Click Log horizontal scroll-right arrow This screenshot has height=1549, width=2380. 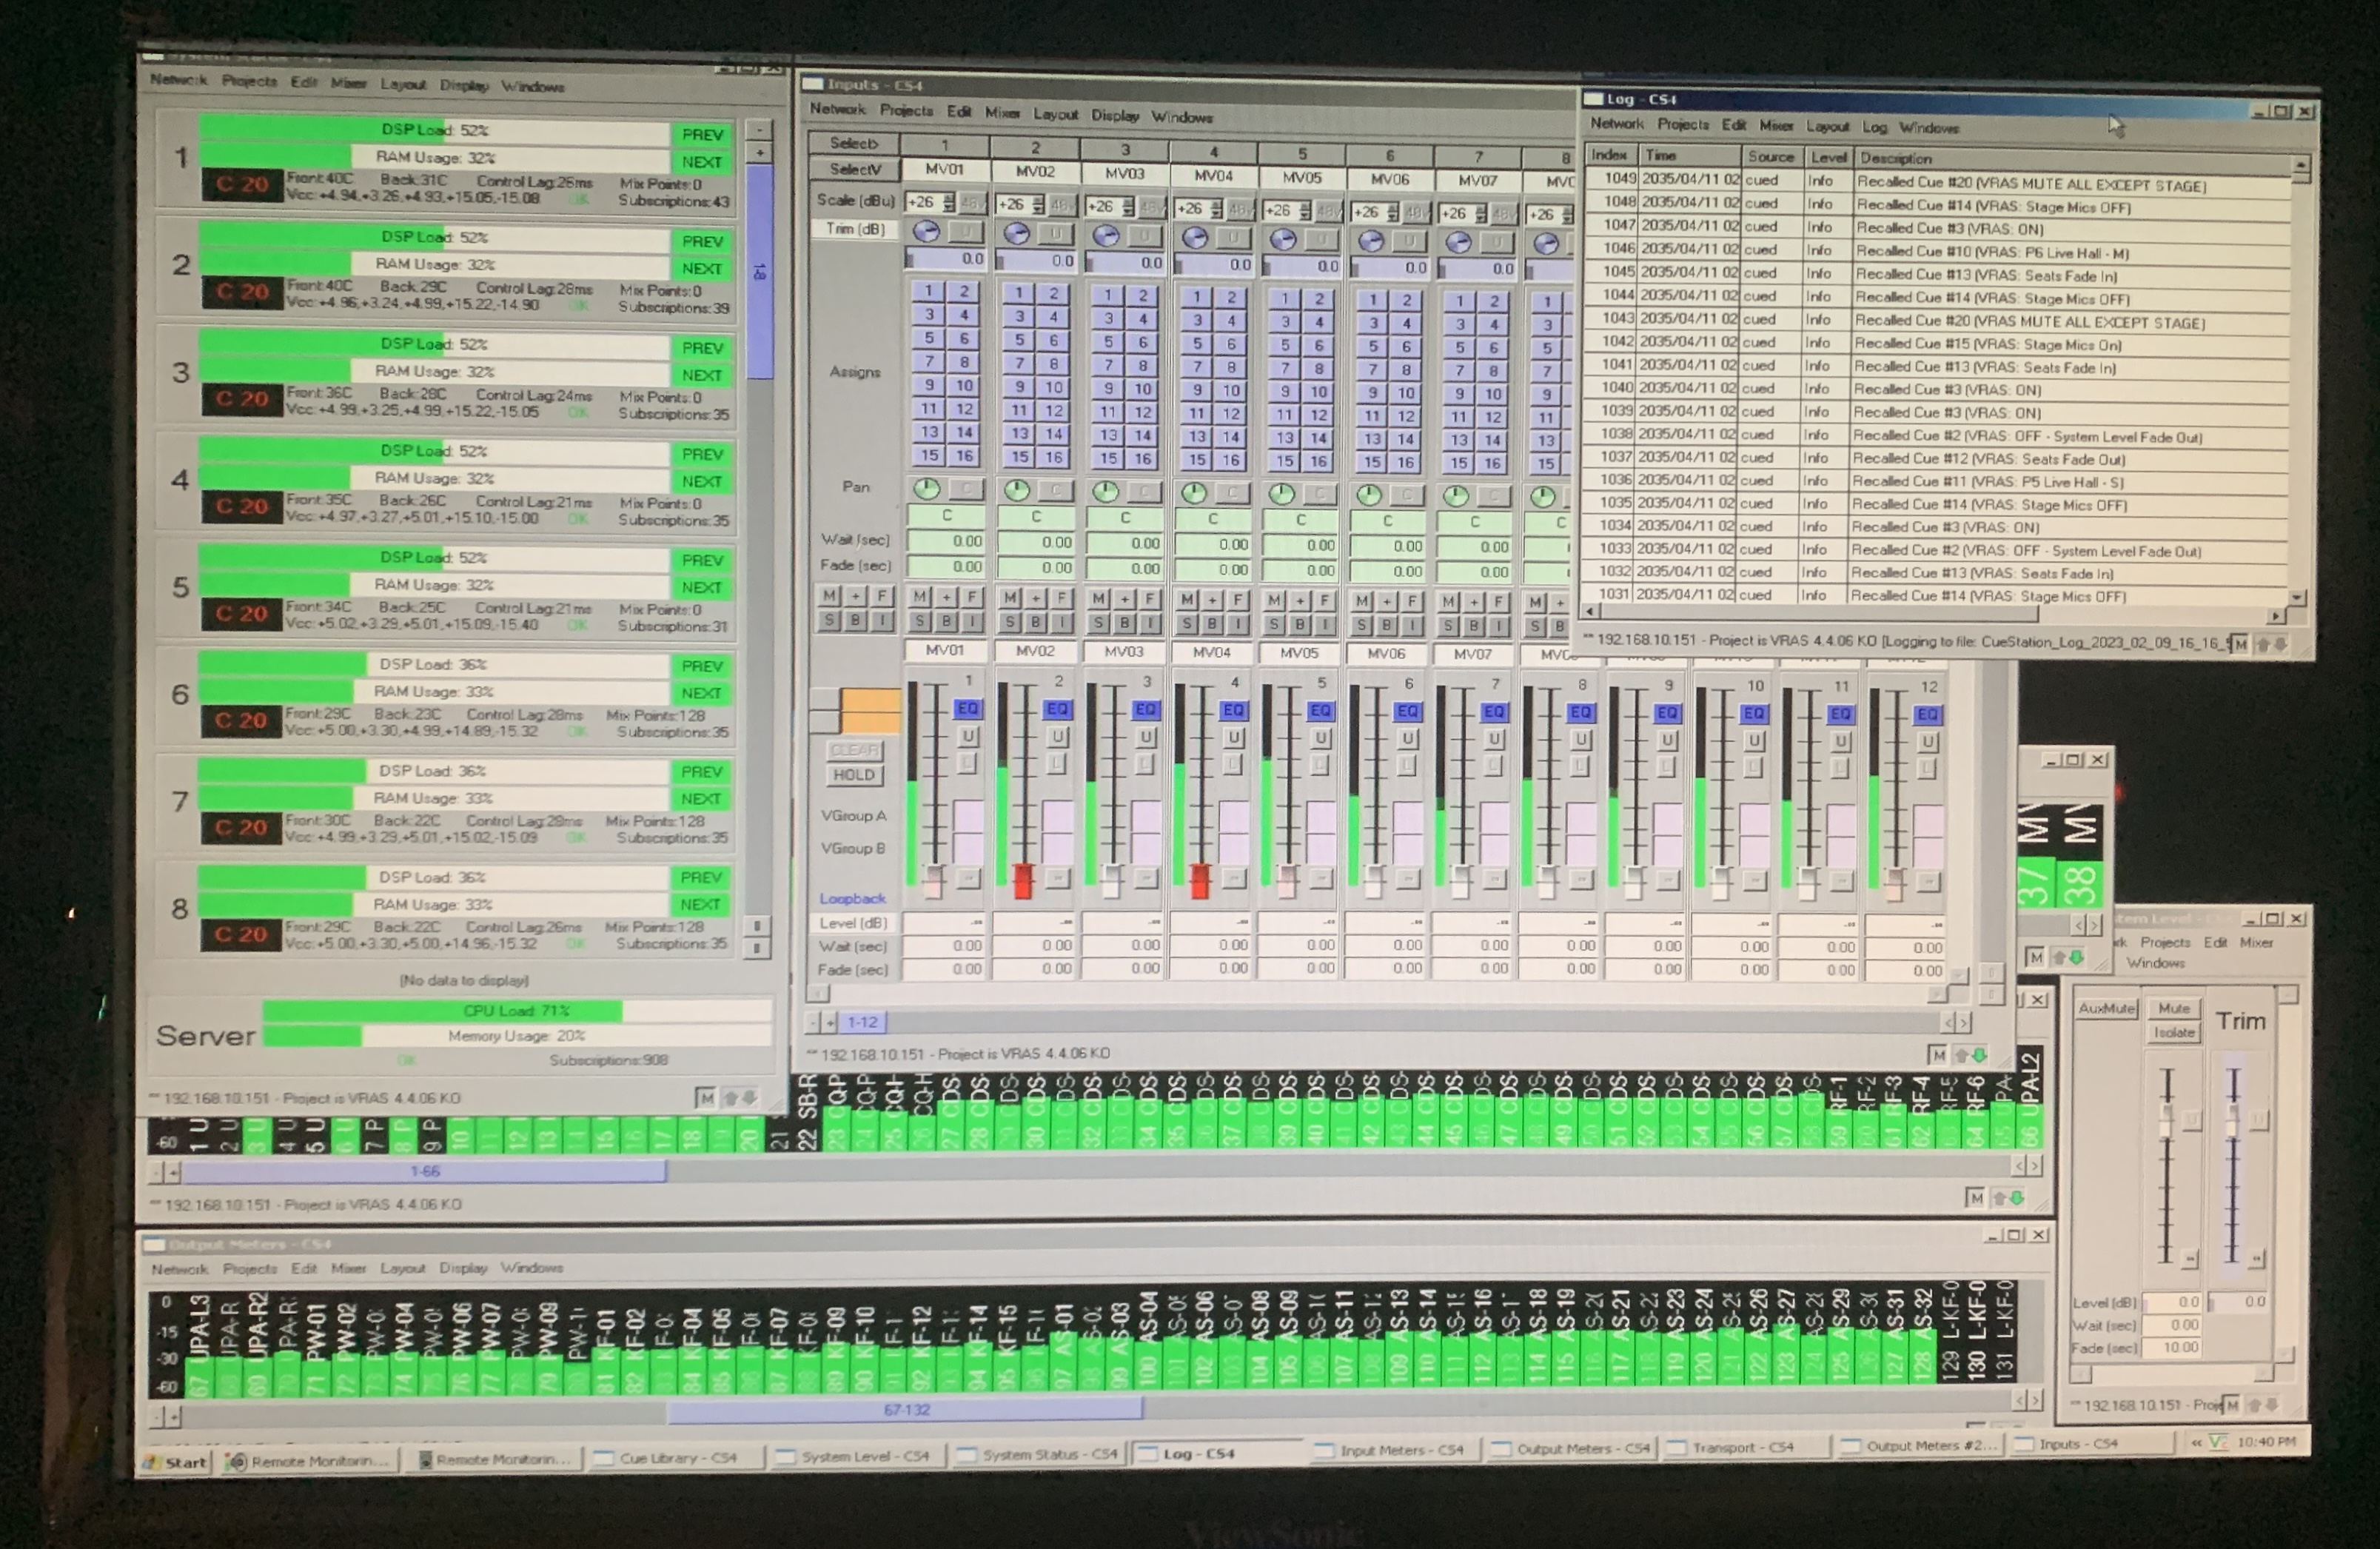[x=2276, y=616]
